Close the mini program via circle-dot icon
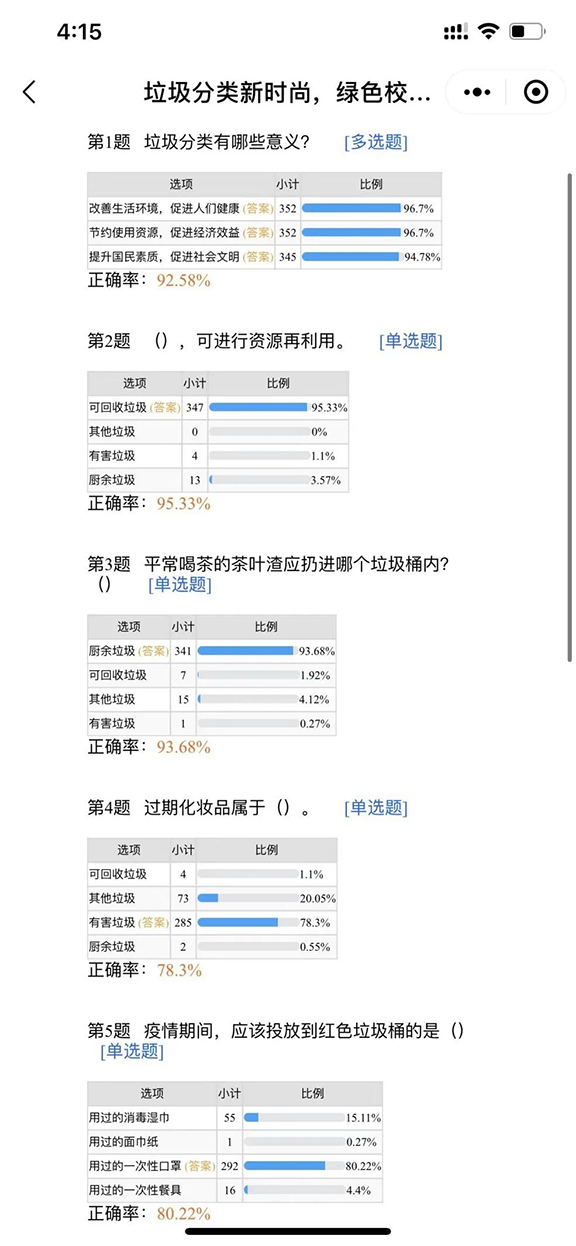The height and width of the screenshot is (1246, 576). (x=536, y=93)
